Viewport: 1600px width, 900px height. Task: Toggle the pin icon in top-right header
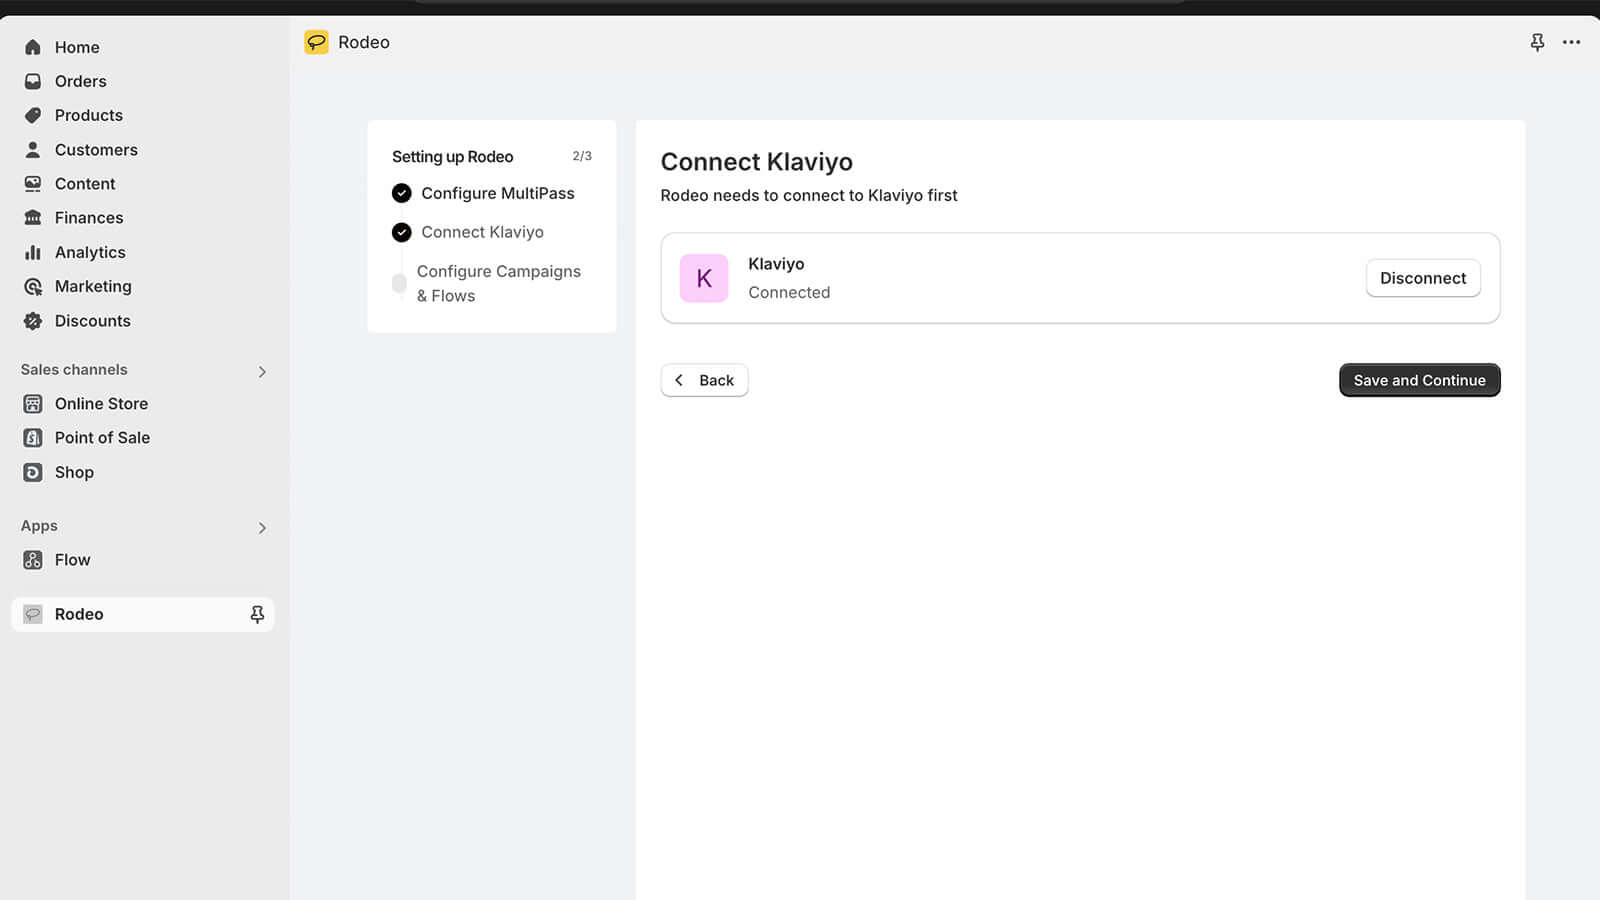pyautogui.click(x=1537, y=42)
